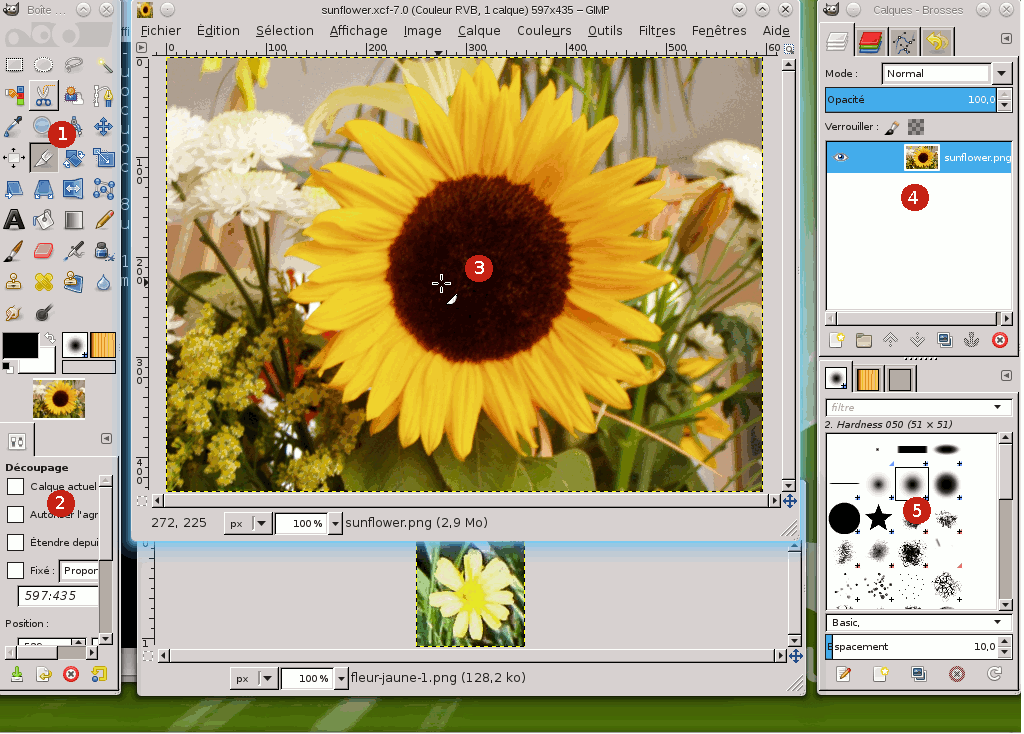Screen dimensions: 1024x734
Task: Choose the Move tool in the toolbox
Action: coord(103,127)
